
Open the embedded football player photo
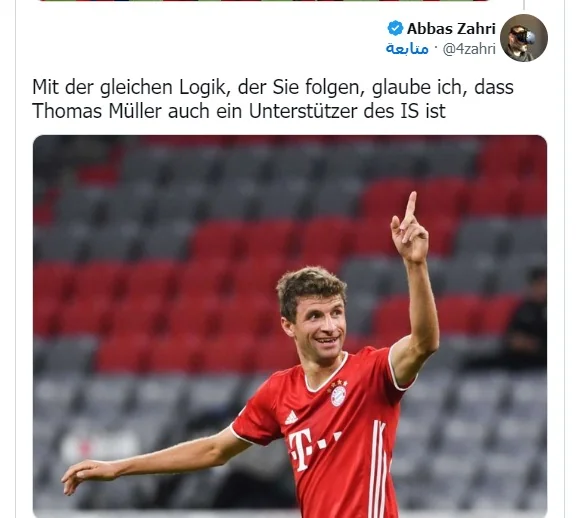(290, 326)
